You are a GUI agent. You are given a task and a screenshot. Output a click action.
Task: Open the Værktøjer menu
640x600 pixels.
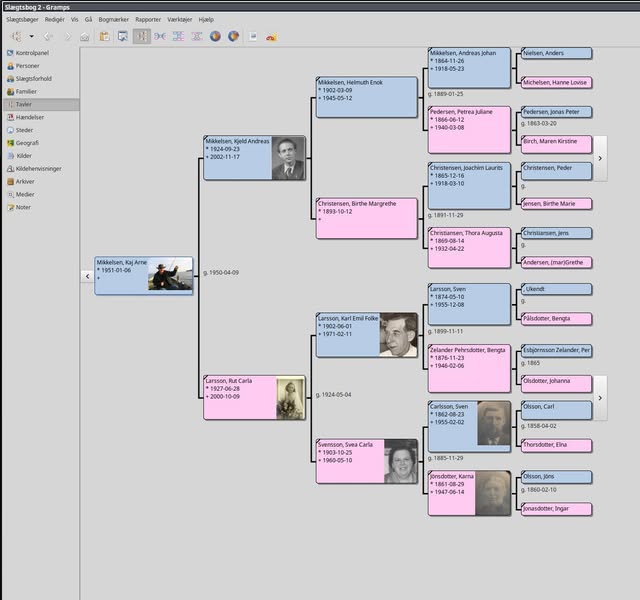pos(180,20)
